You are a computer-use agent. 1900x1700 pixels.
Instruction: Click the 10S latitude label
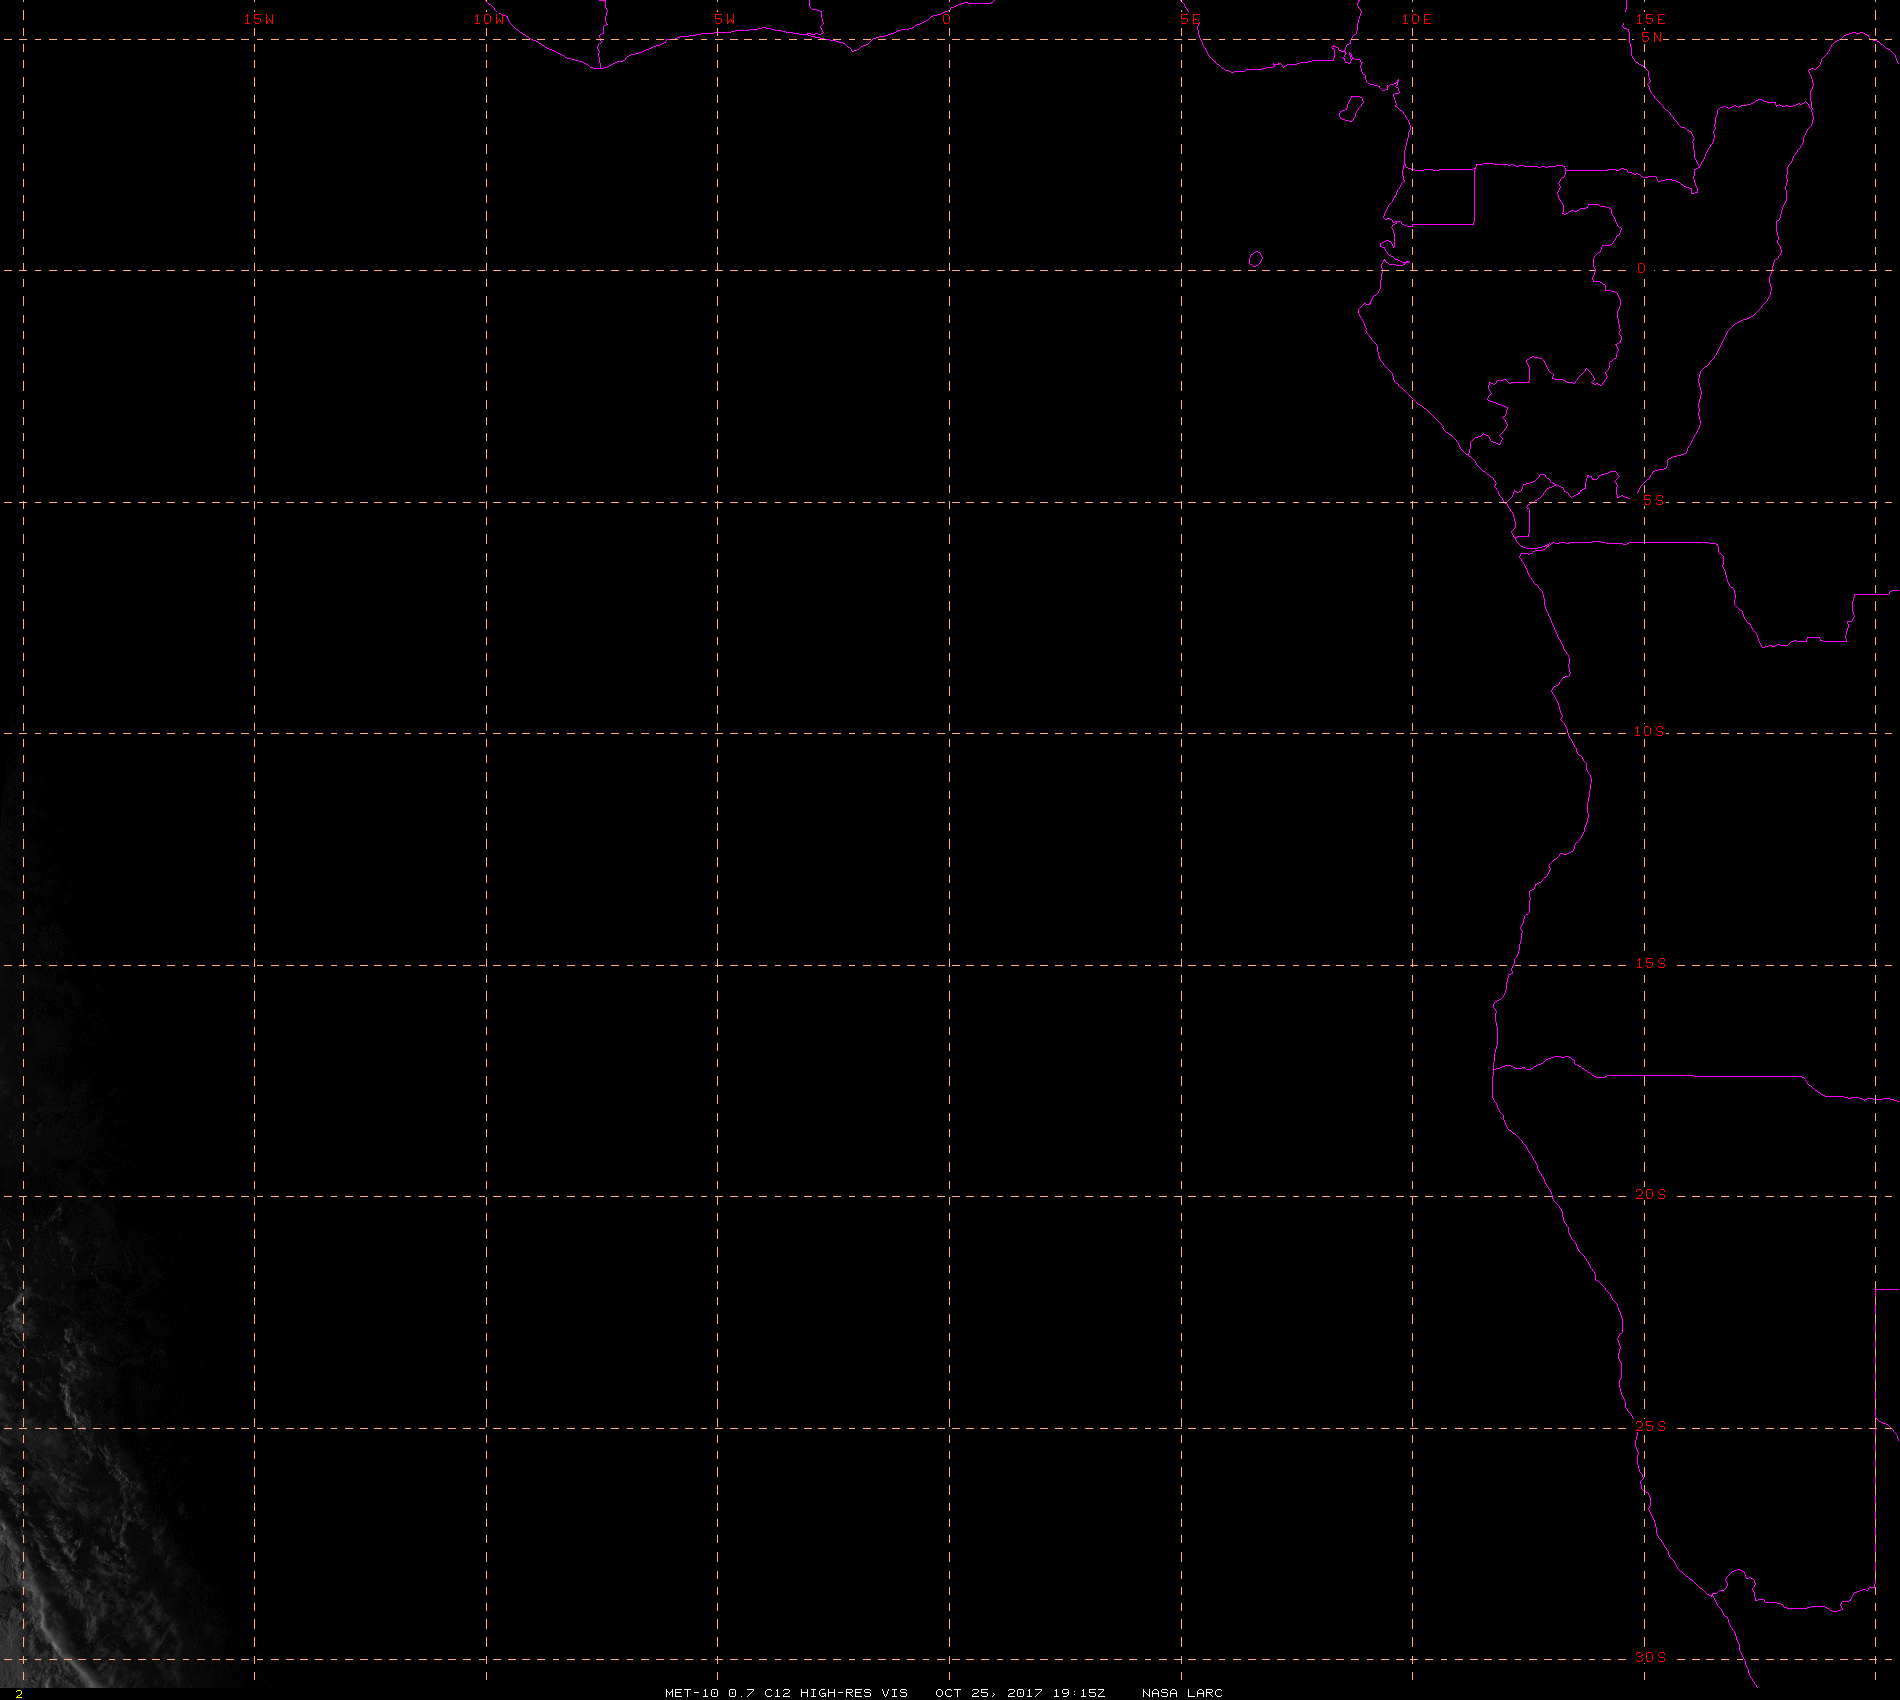[x=1650, y=731]
